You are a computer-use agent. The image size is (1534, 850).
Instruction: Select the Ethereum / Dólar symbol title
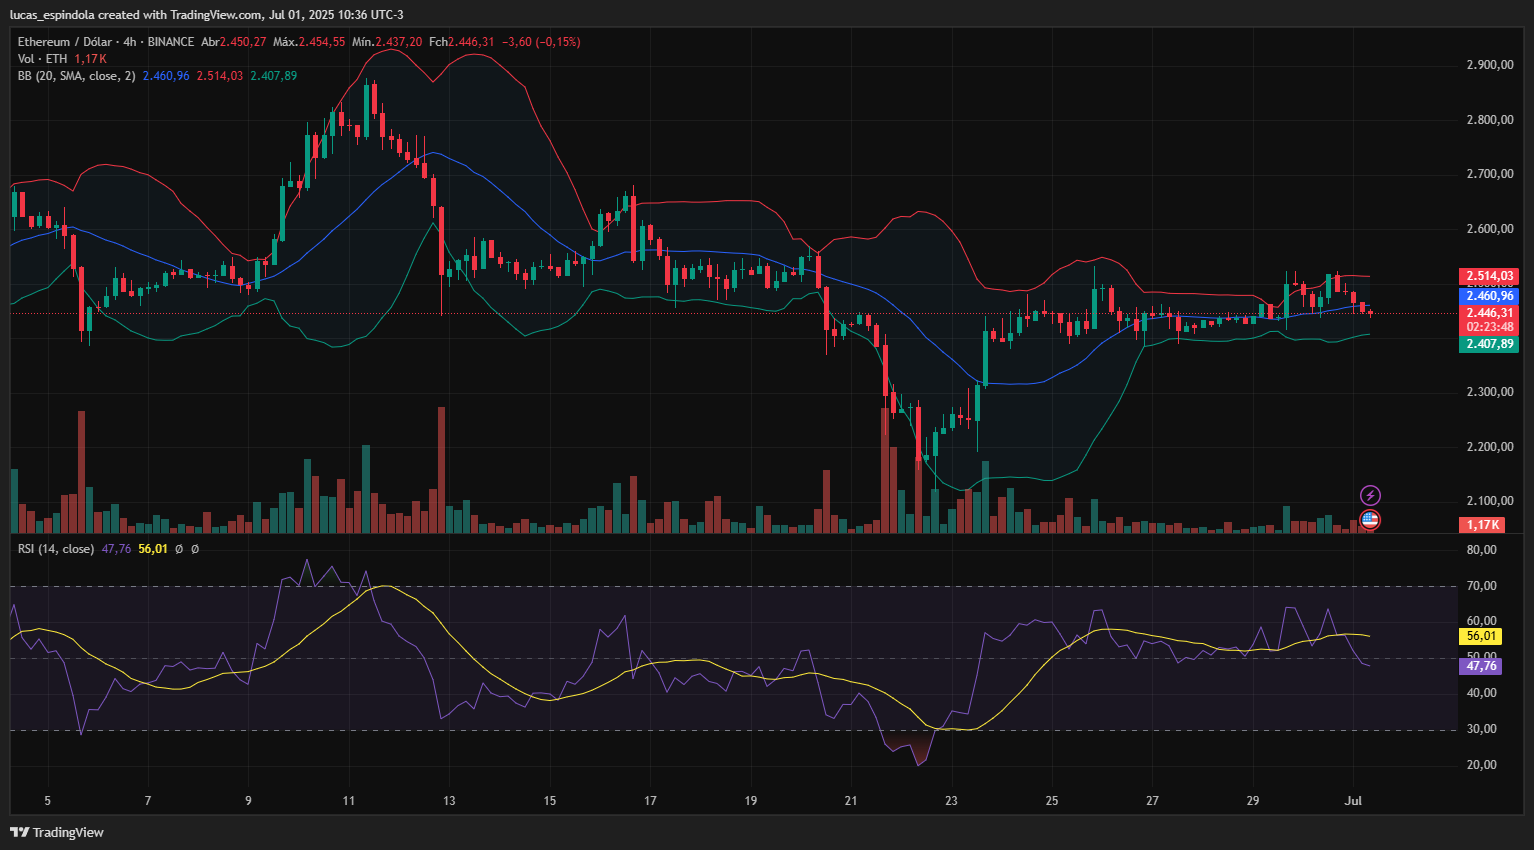point(64,42)
